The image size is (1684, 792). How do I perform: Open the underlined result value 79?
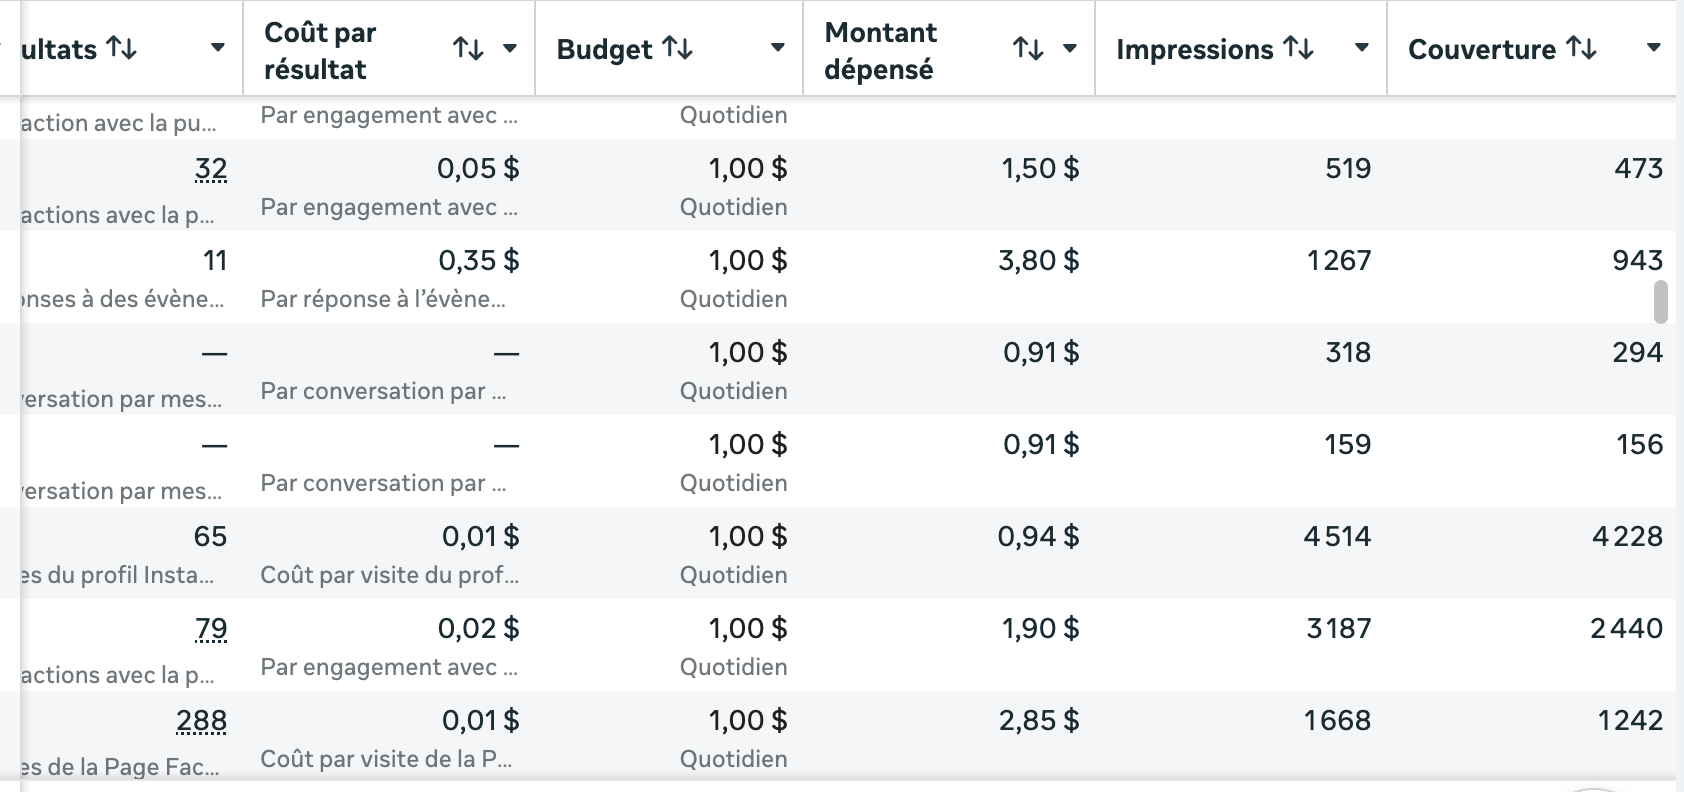(211, 629)
